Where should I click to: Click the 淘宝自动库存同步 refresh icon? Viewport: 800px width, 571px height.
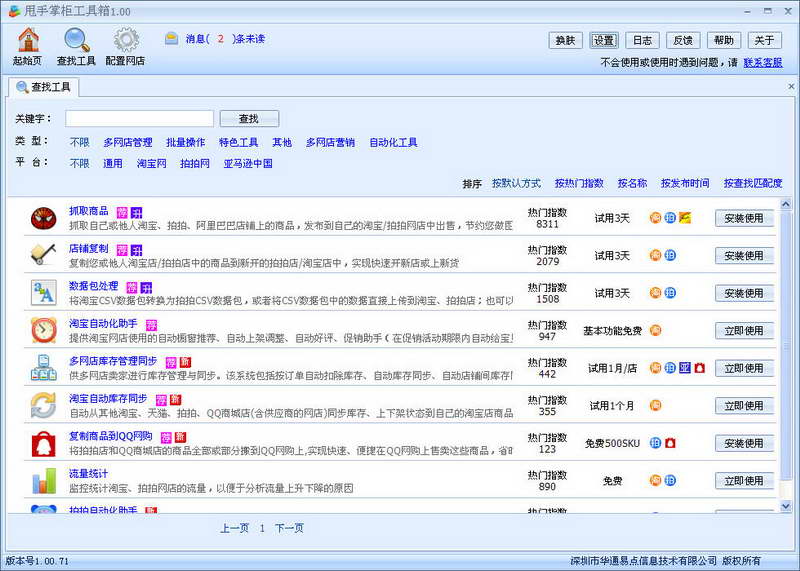tap(43, 405)
